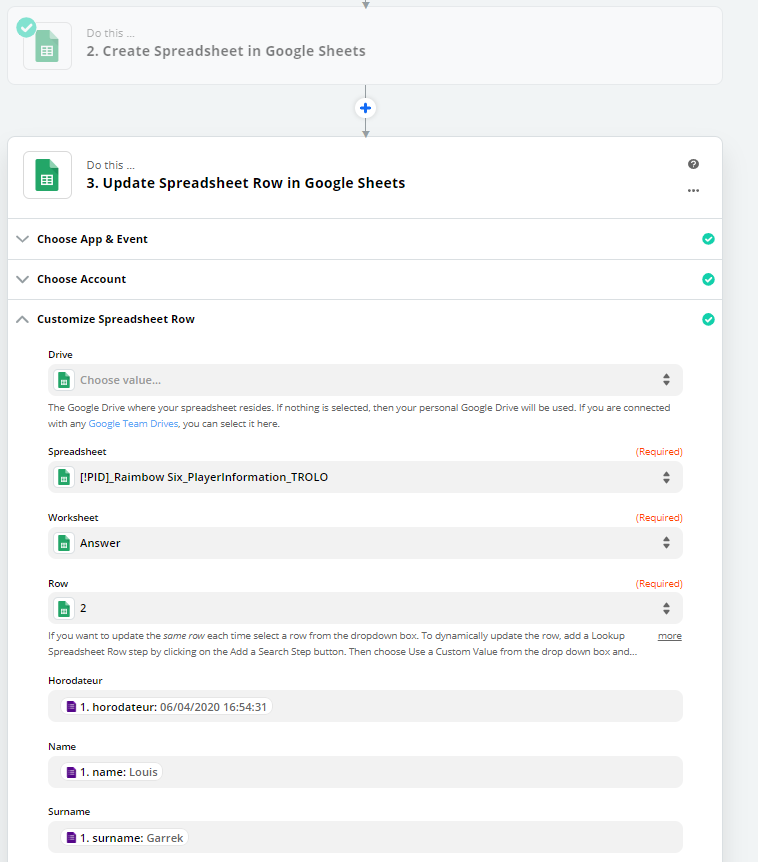Open the Spreadsheet dropdown selector
The width and height of the screenshot is (758, 862).
coord(365,477)
